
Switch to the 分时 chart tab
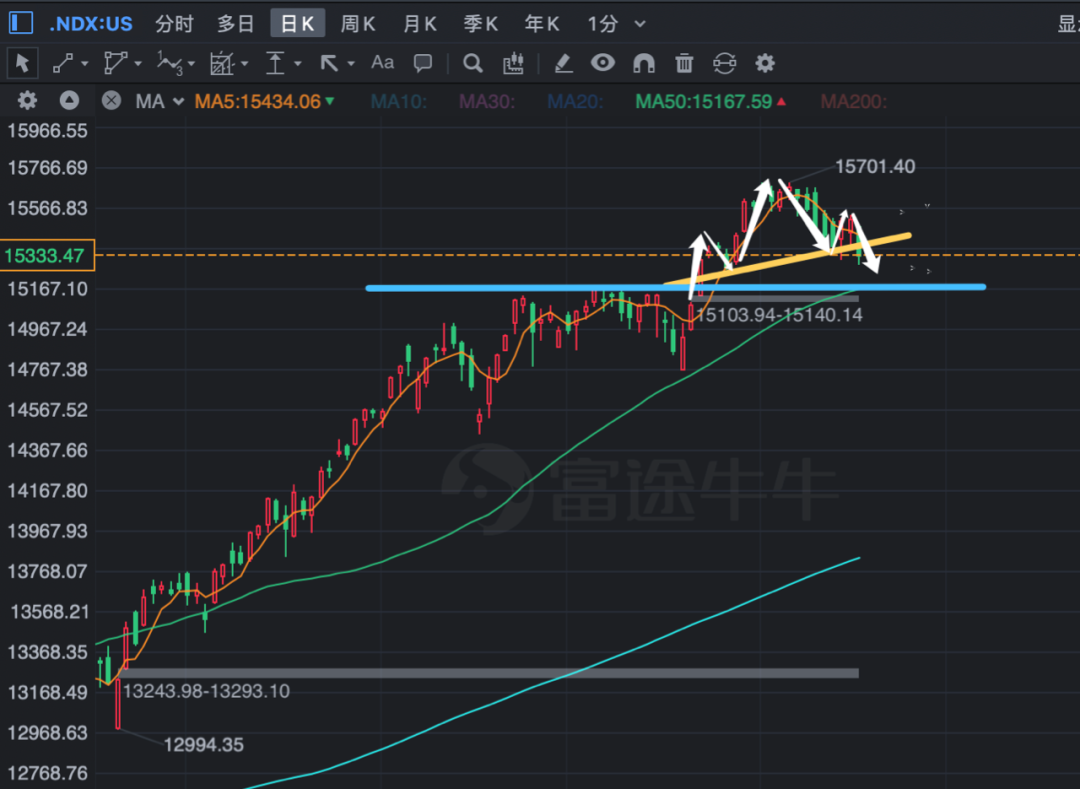174,24
